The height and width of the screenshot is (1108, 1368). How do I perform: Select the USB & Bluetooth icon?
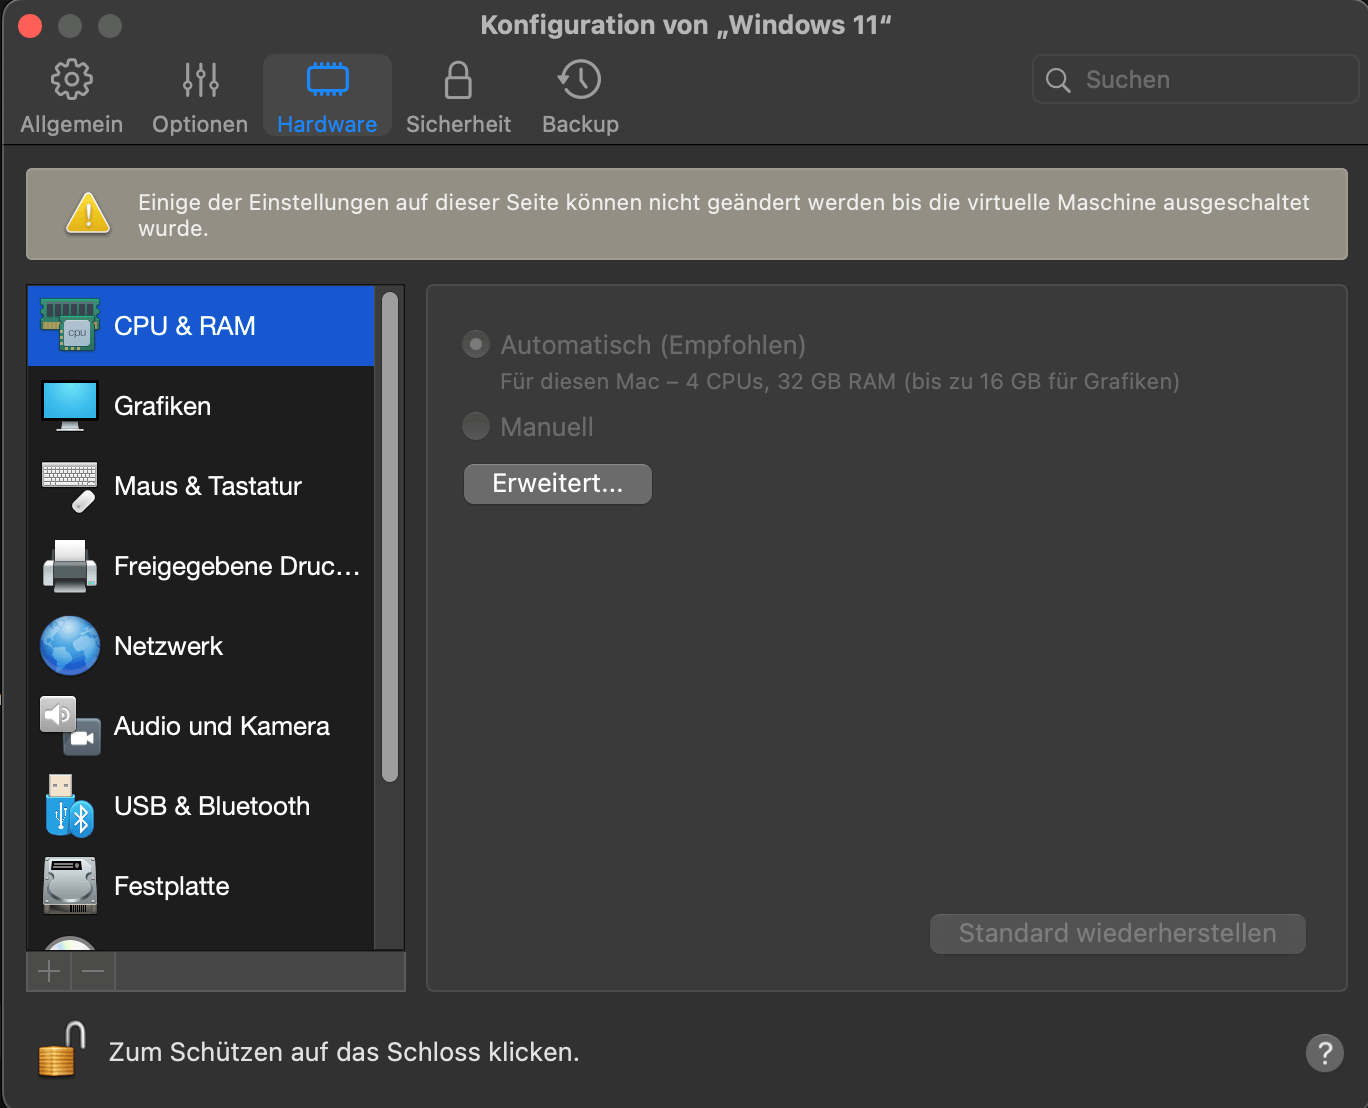[70, 806]
